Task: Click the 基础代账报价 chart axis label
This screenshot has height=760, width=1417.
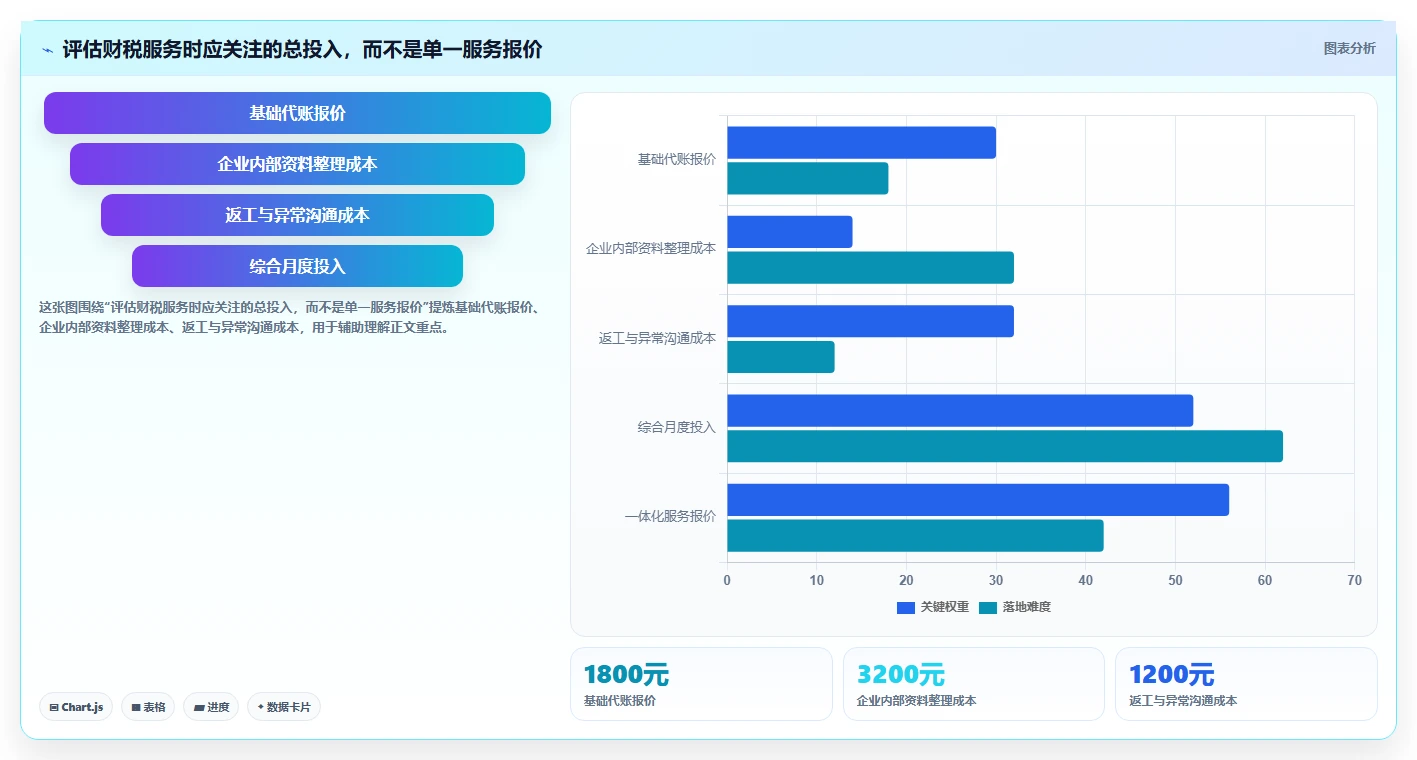Action: tap(677, 159)
